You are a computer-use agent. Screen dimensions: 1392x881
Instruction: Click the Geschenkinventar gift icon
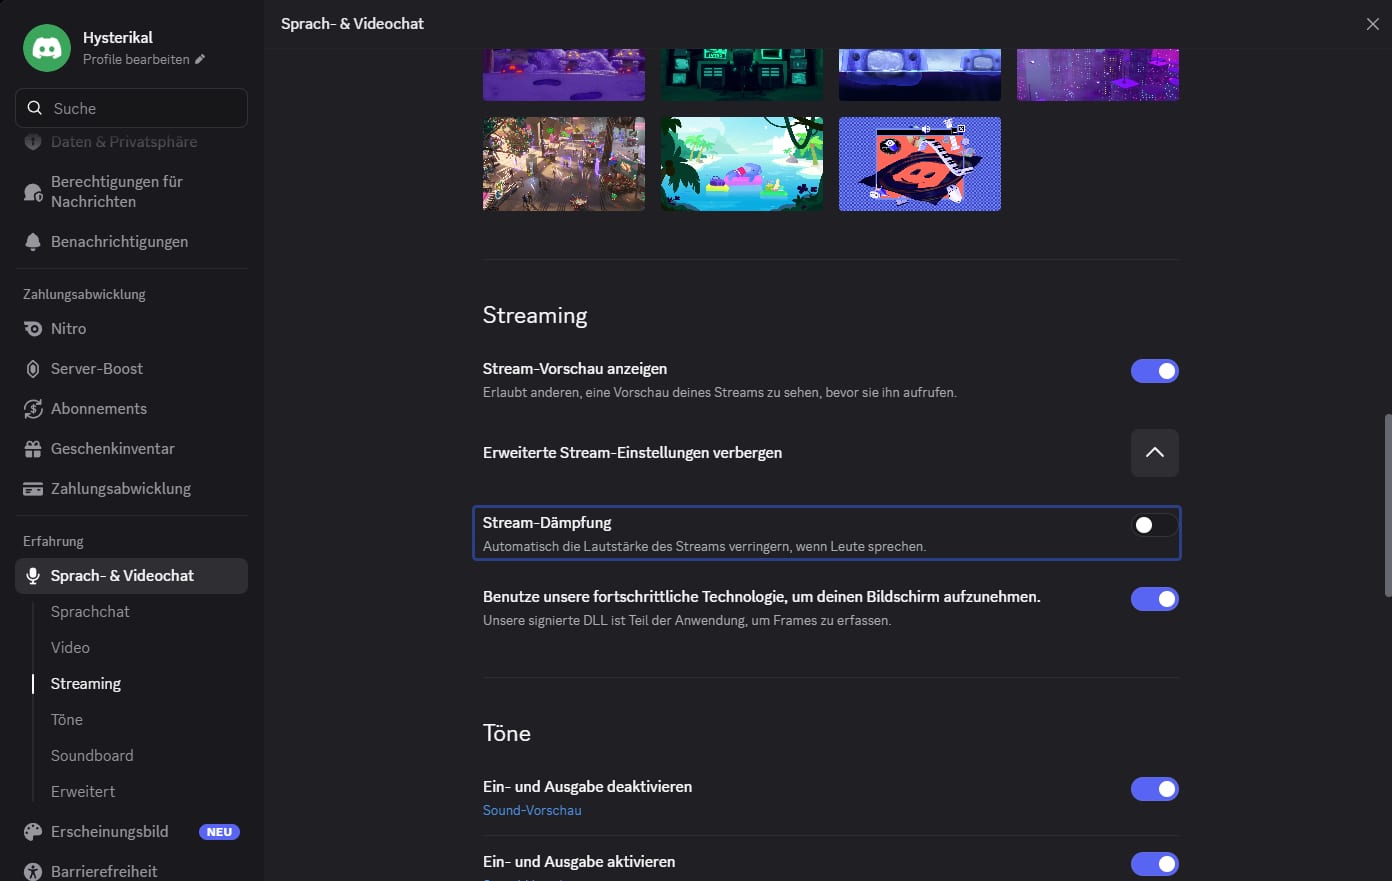[x=33, y=449]
